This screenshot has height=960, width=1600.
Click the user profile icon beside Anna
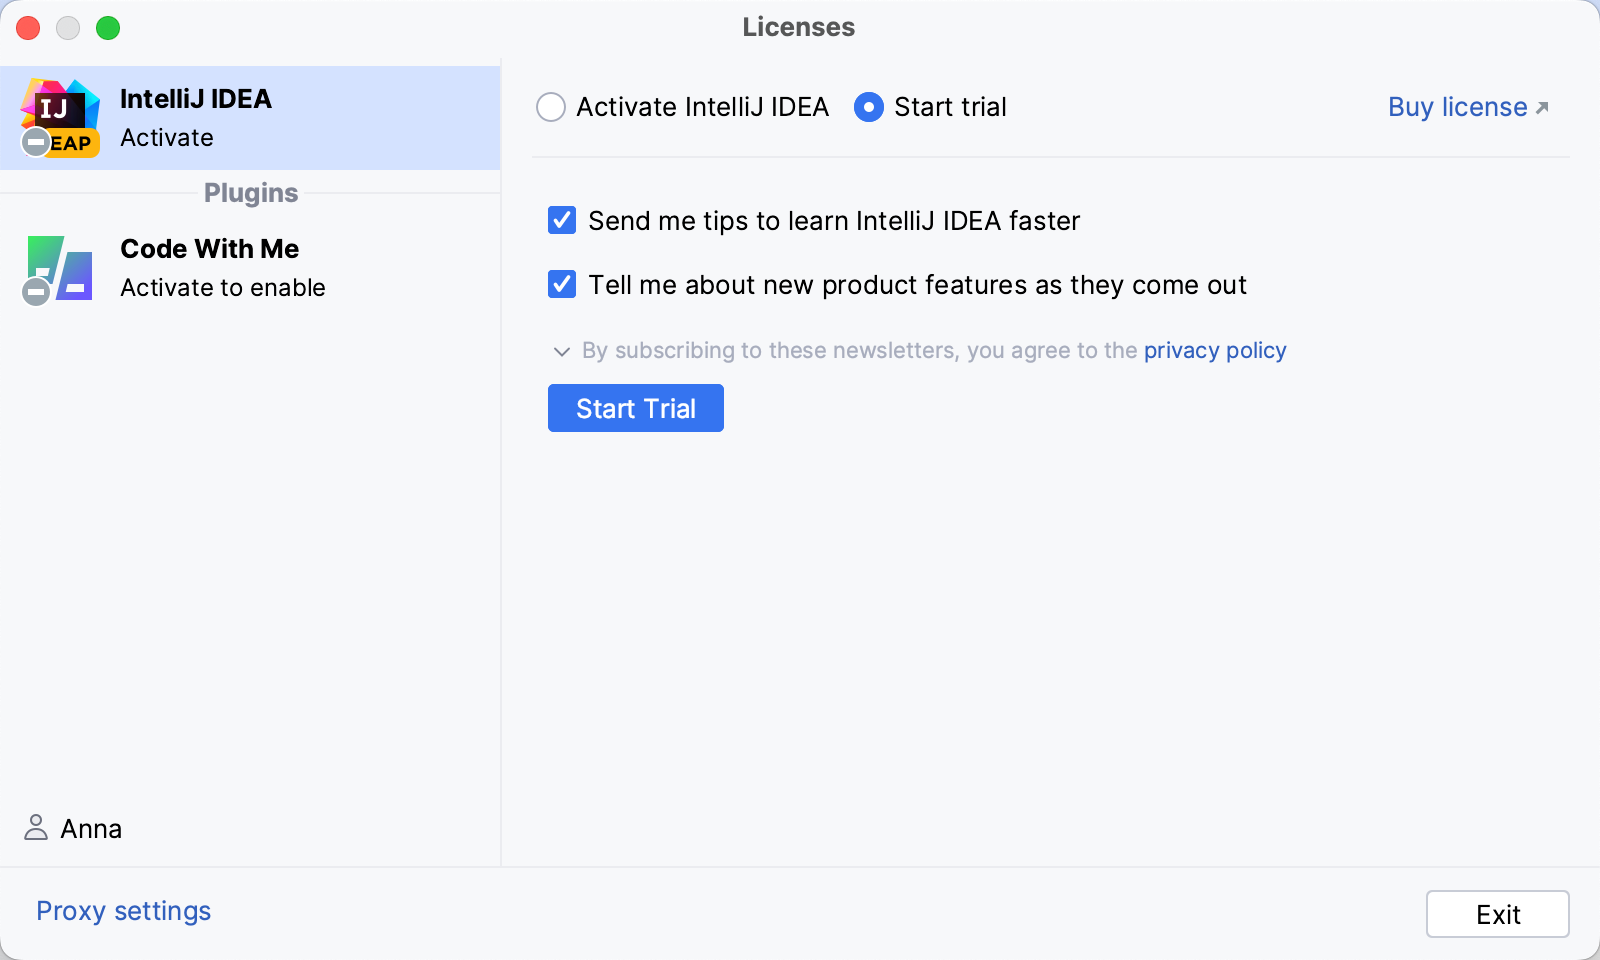pos(36,827)
